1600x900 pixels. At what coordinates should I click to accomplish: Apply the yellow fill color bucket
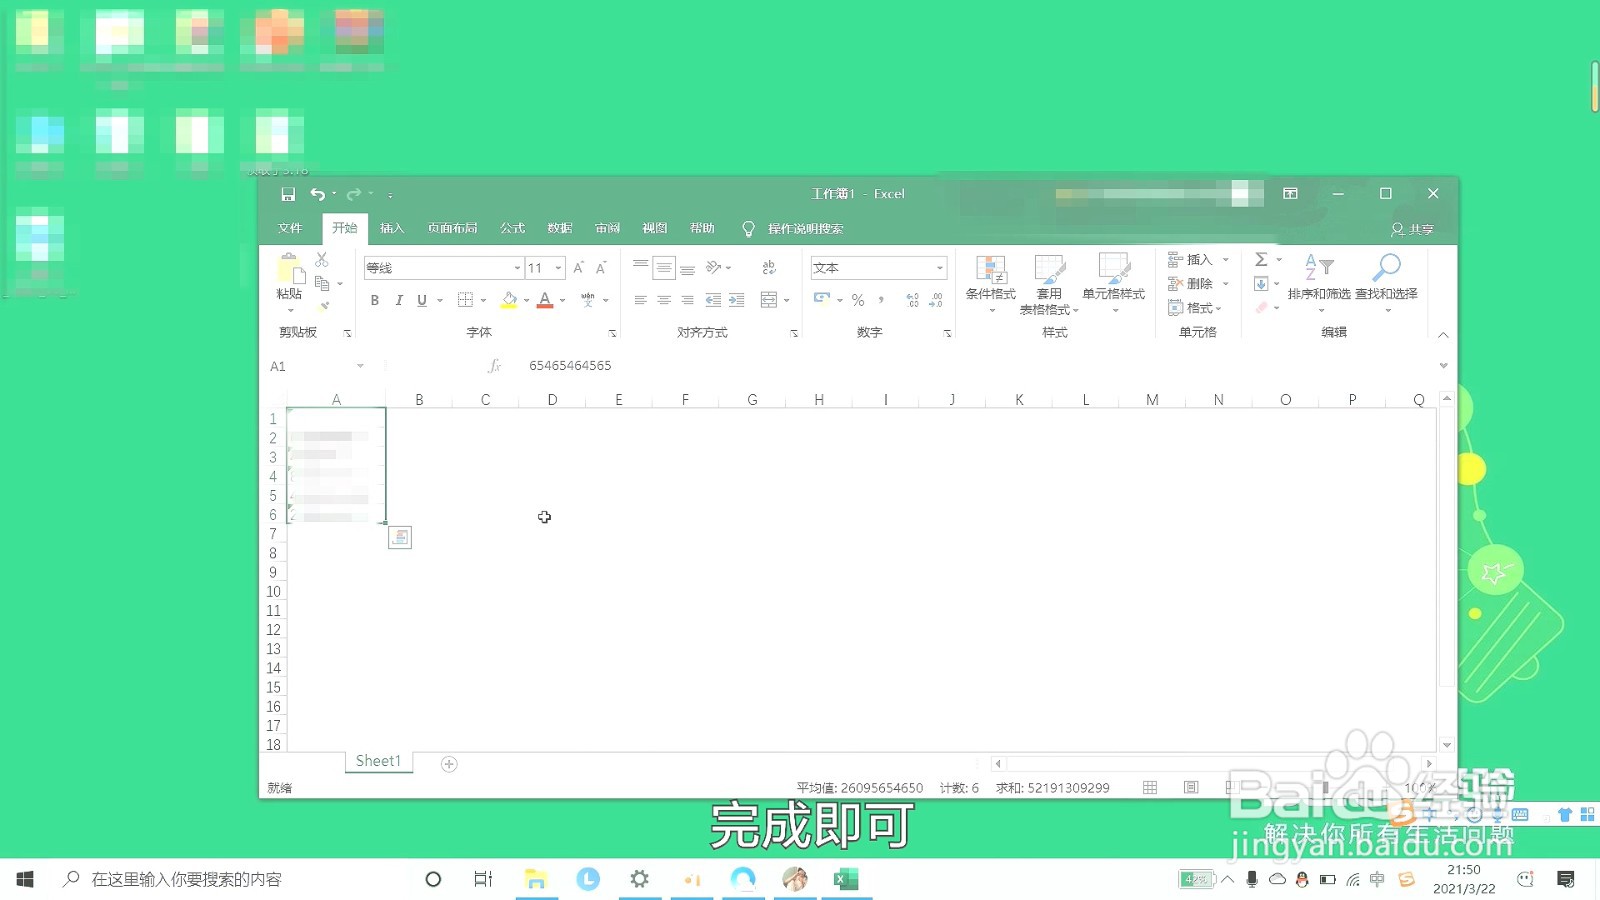(509, 300)
